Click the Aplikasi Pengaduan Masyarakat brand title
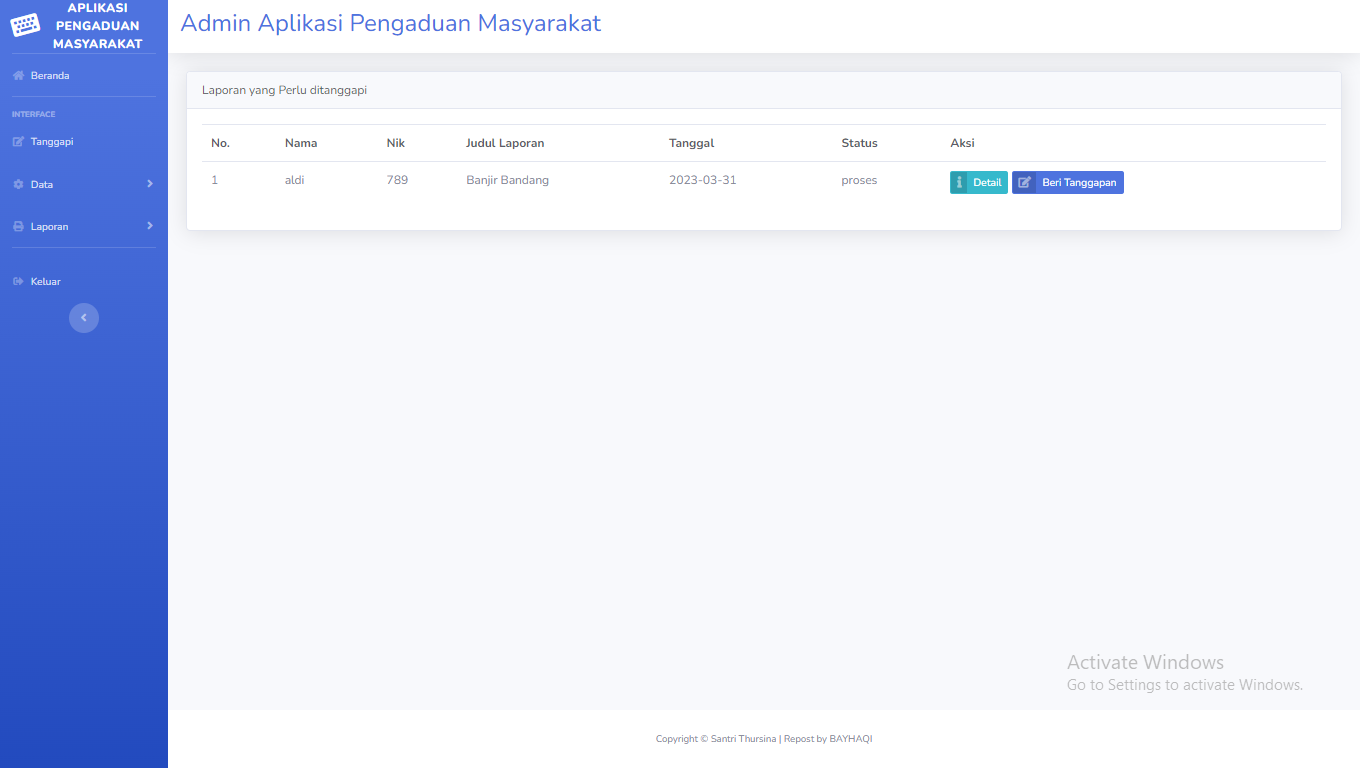This screenshot has width=1360, height=768. [x=97, y=25]
